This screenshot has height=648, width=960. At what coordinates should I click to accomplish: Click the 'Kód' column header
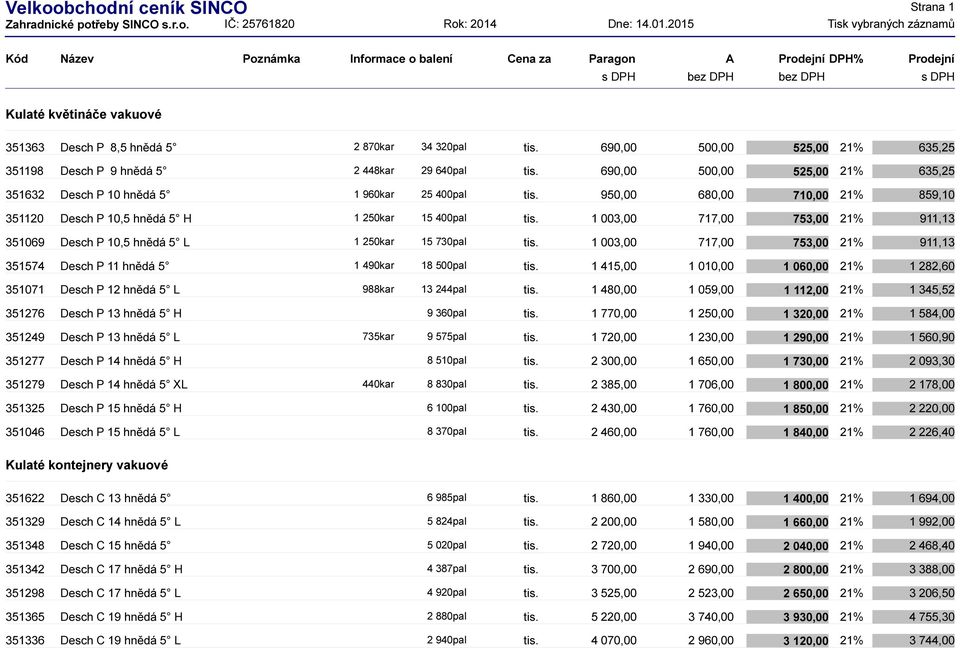pos(17,59)
